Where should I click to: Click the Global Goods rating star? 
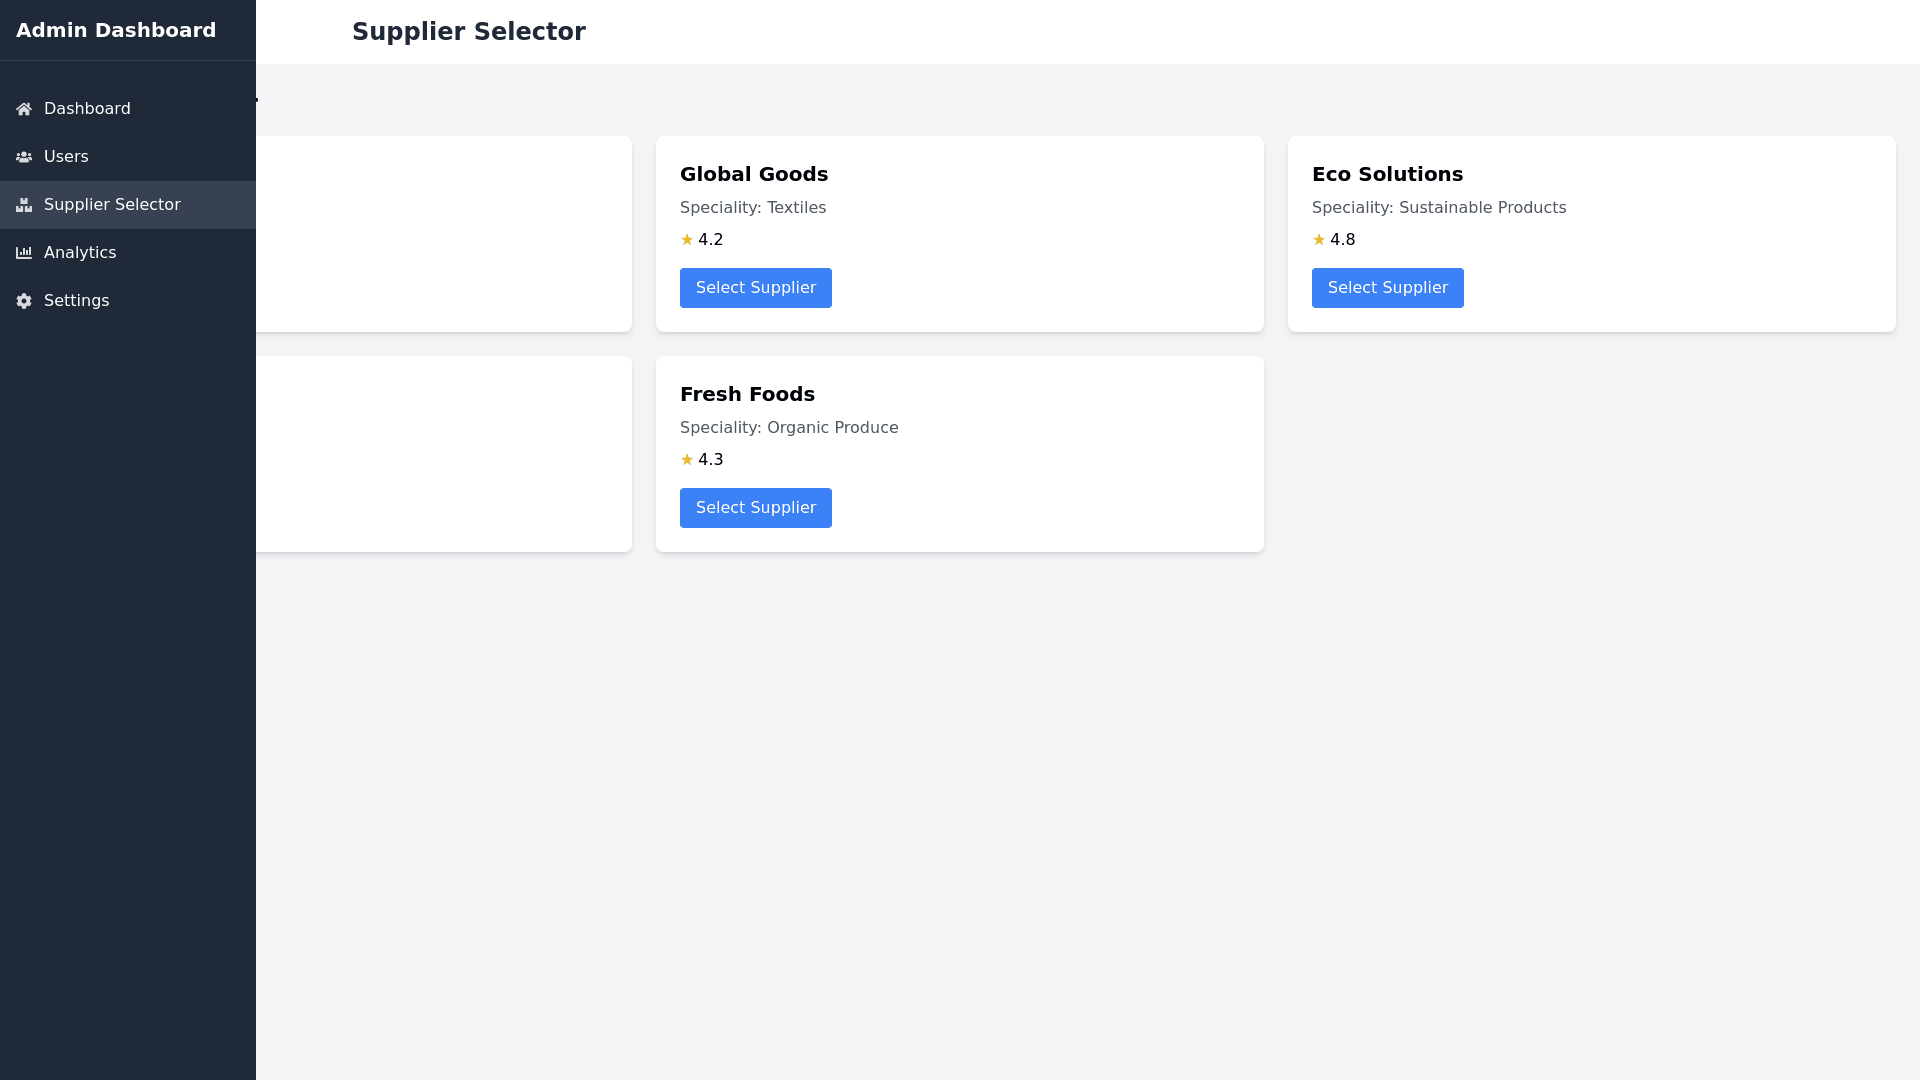click(x=687, y=240)
